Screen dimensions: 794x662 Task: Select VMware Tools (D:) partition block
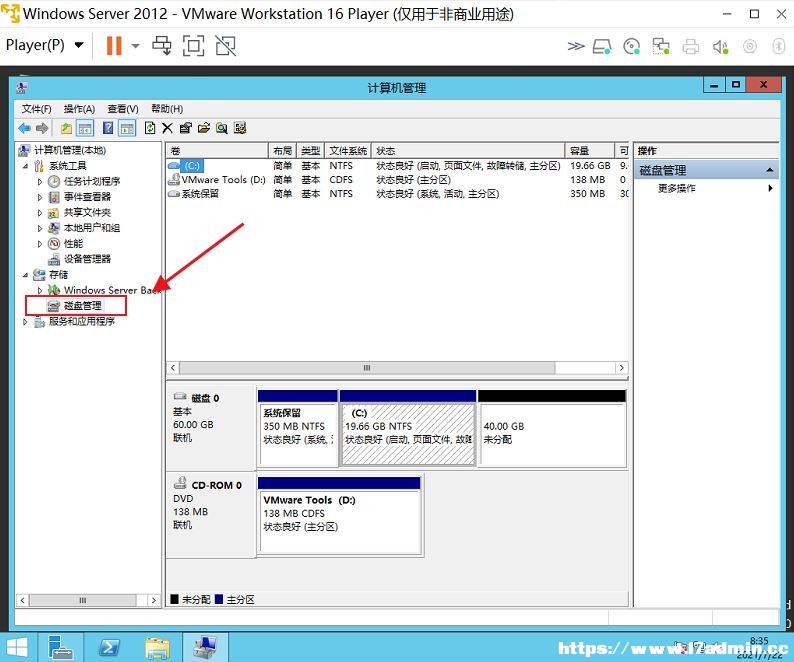pyautogui.click(x=339, y=516)
